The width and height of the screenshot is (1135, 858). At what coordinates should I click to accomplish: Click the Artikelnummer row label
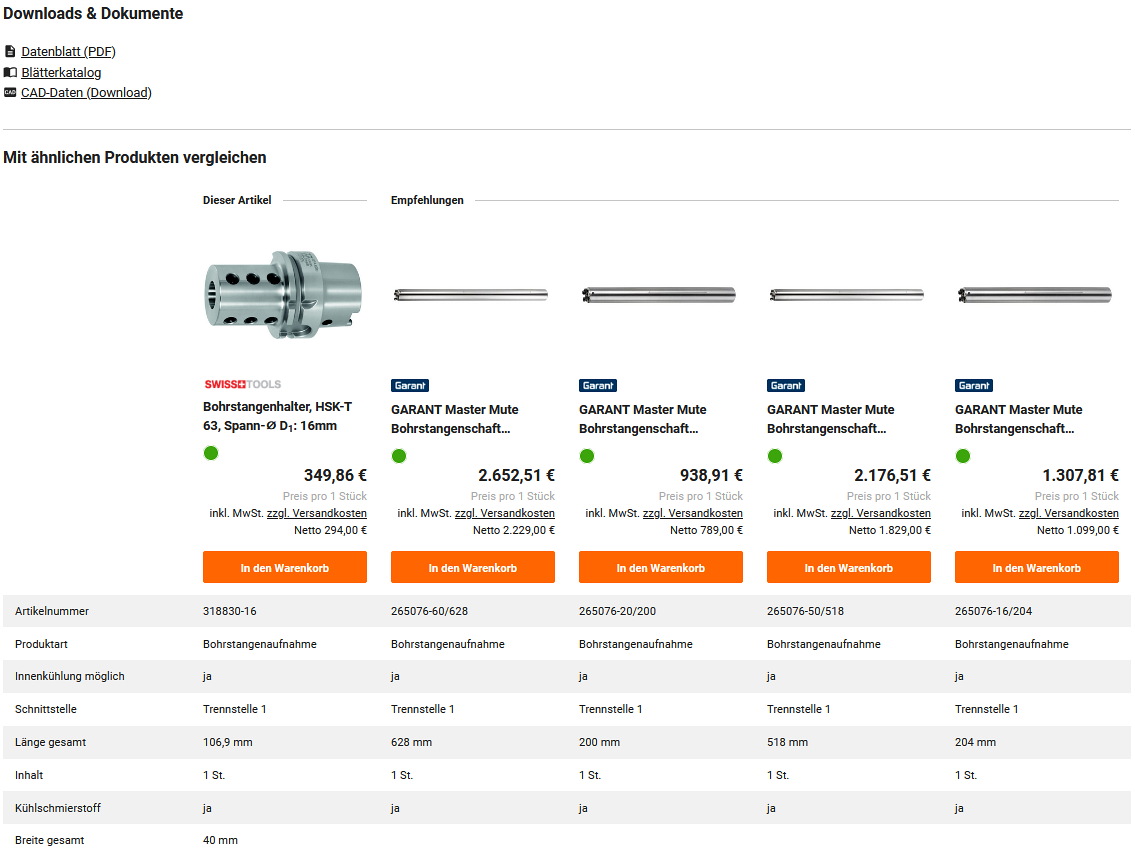(x=51, y=611)
